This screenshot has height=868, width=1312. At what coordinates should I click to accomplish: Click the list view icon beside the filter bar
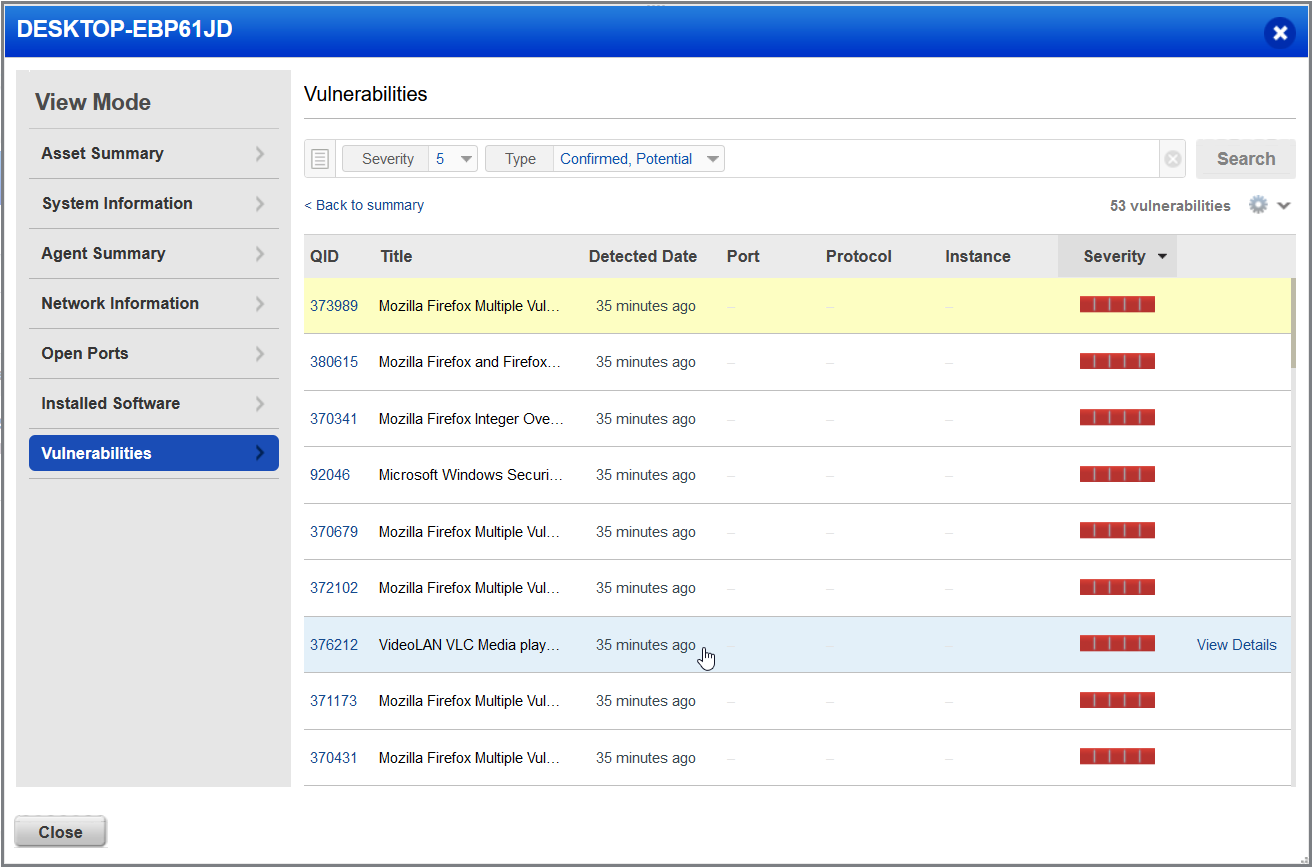click(319, 158)
